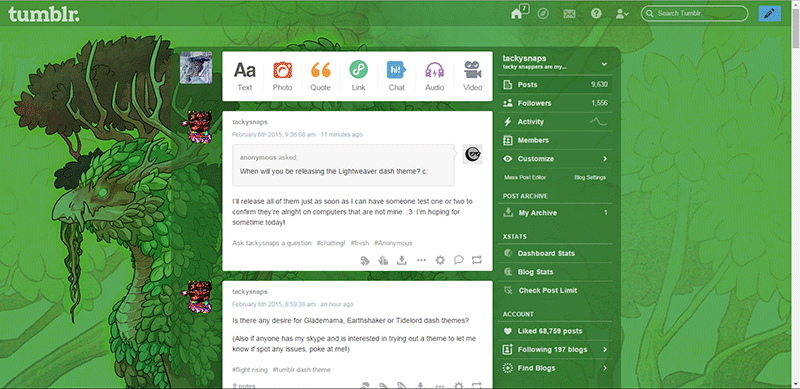Open tackysnaps name on the second post

pos(250,291)
